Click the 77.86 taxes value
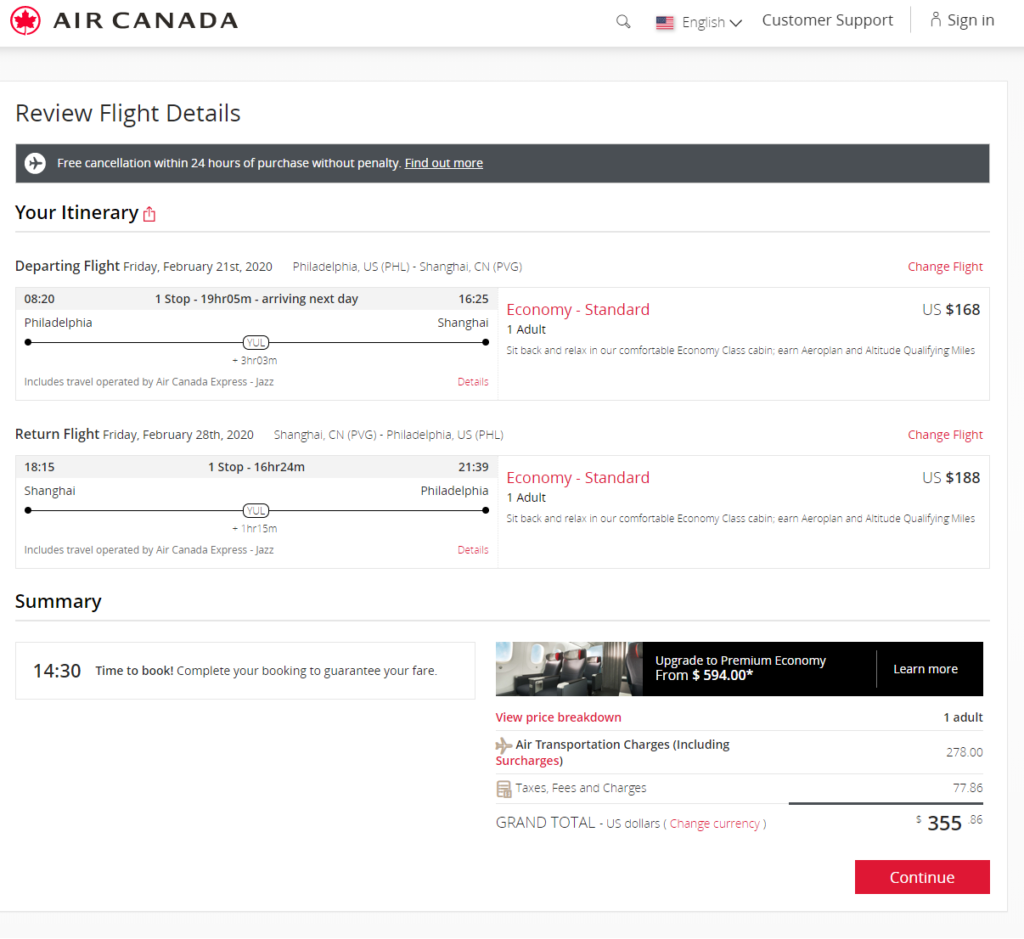 967,788
